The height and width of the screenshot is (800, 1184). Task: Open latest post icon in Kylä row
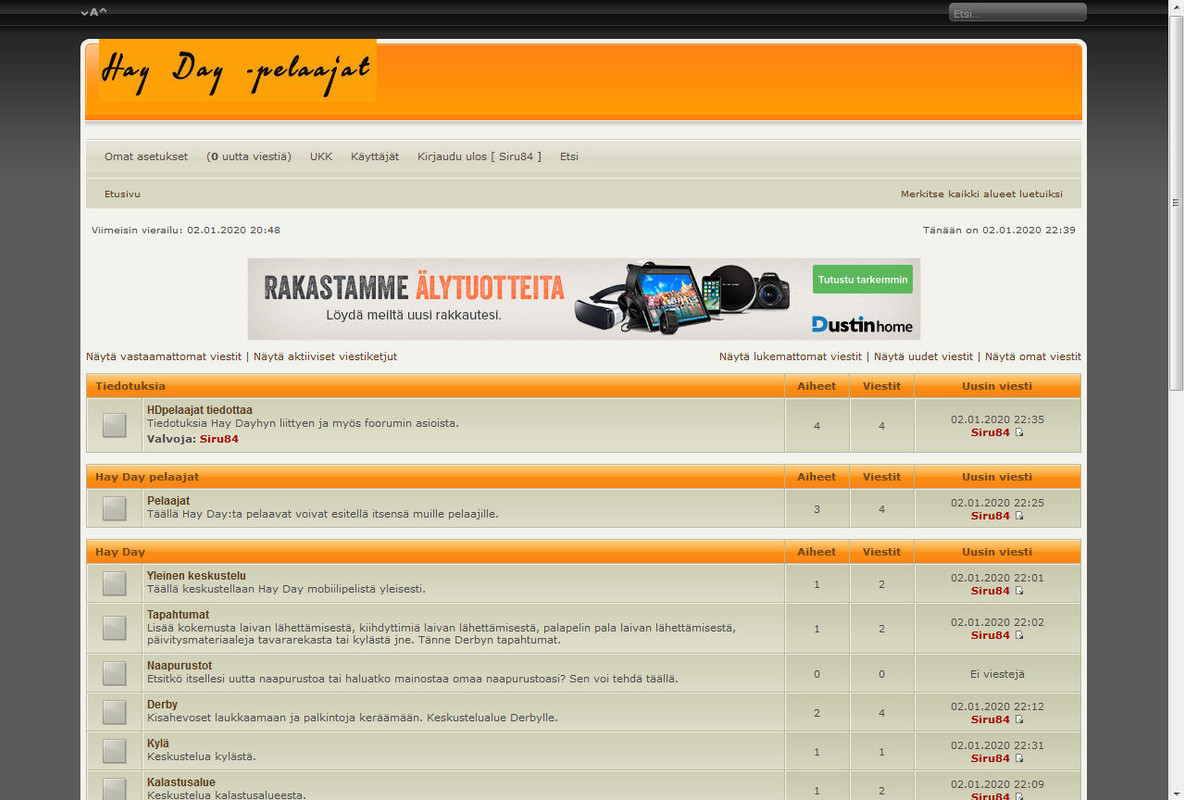point(1019,758)
